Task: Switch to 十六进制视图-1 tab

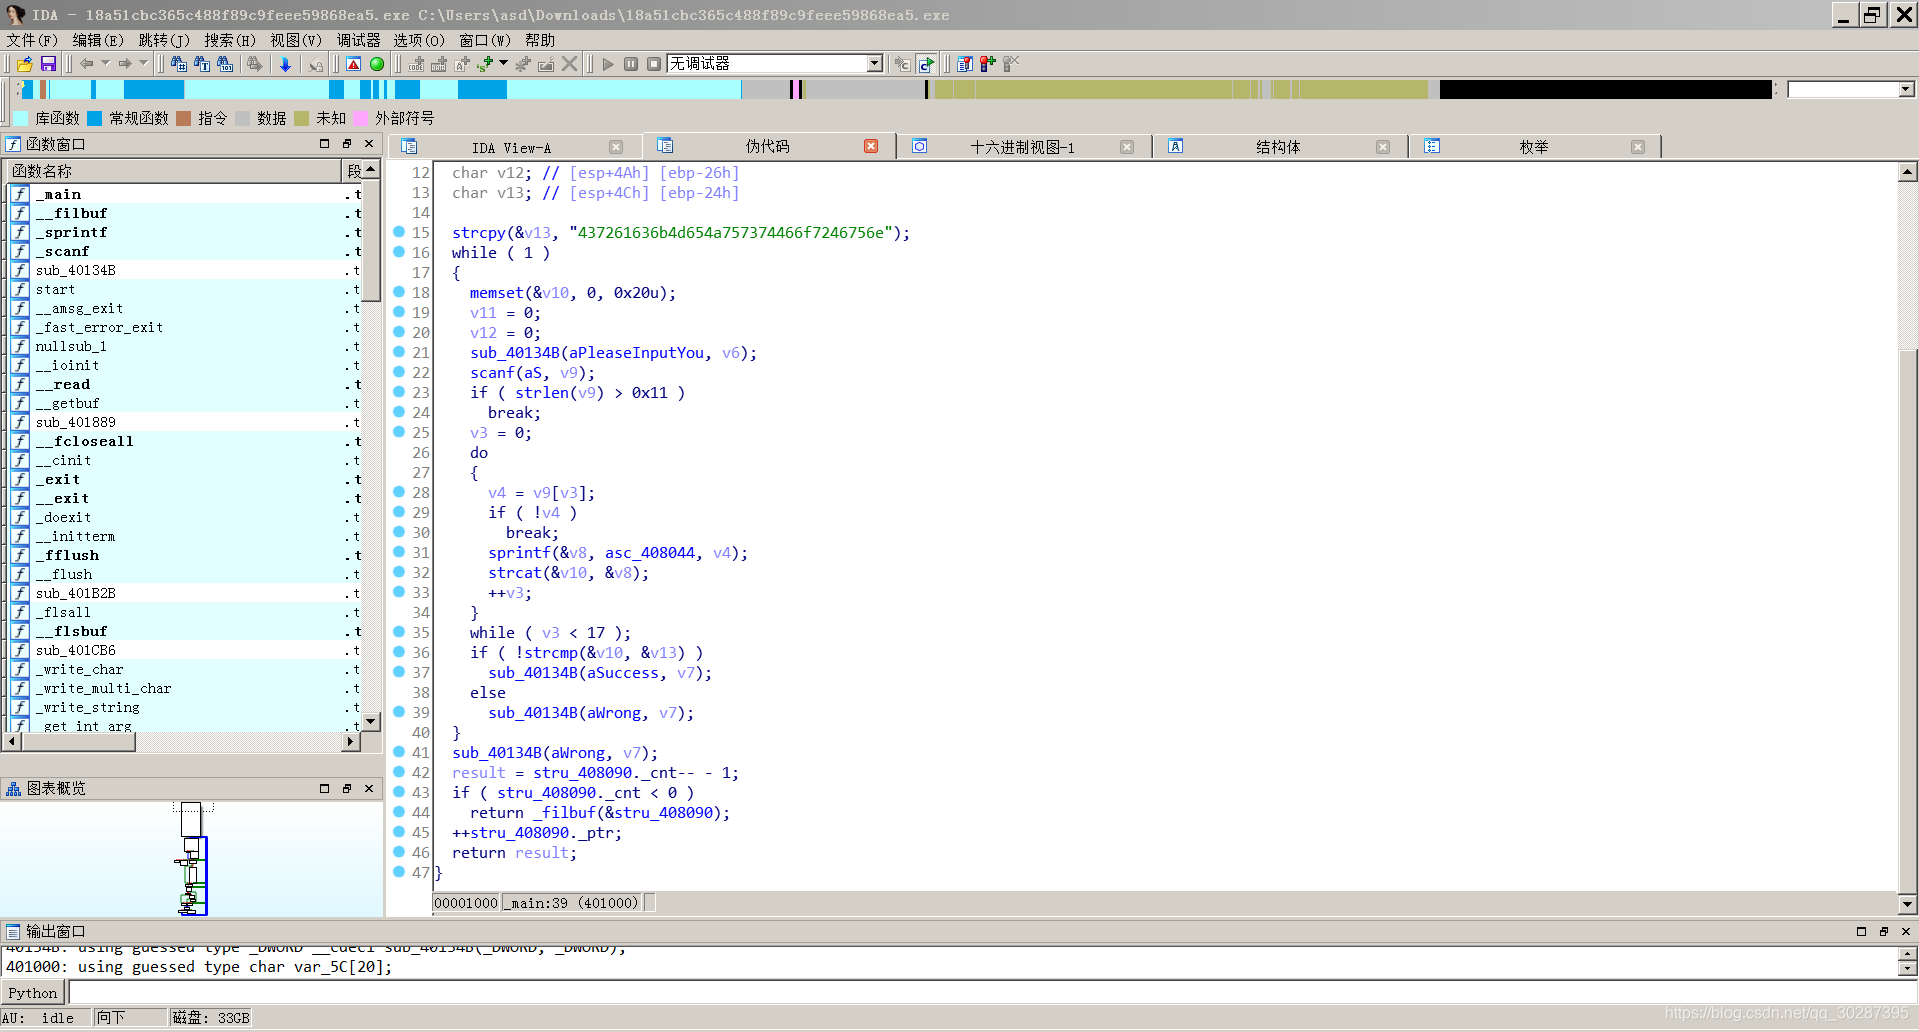Action: [1022, 147]
